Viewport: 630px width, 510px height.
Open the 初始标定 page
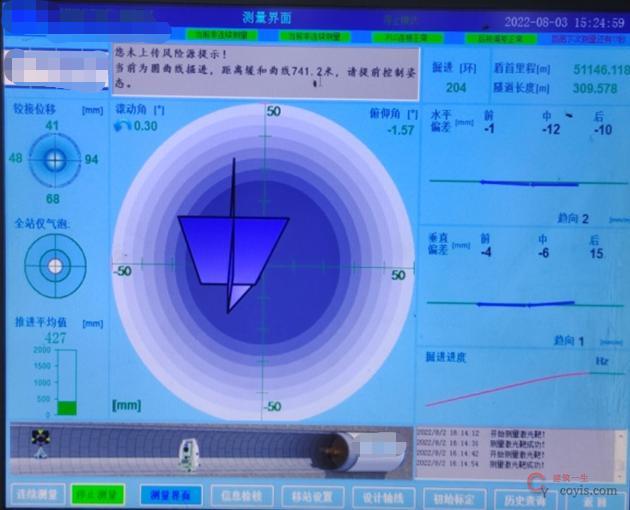click(x=454, y=499)
